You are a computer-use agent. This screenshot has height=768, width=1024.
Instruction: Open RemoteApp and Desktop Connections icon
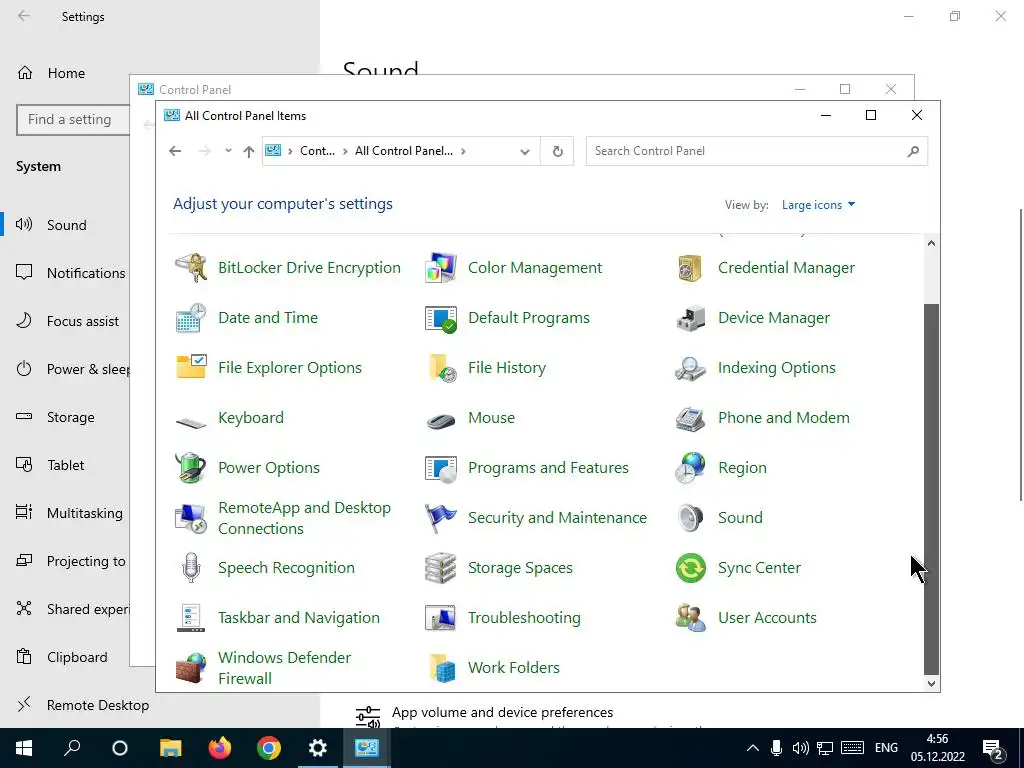click(x=191, y=518)
